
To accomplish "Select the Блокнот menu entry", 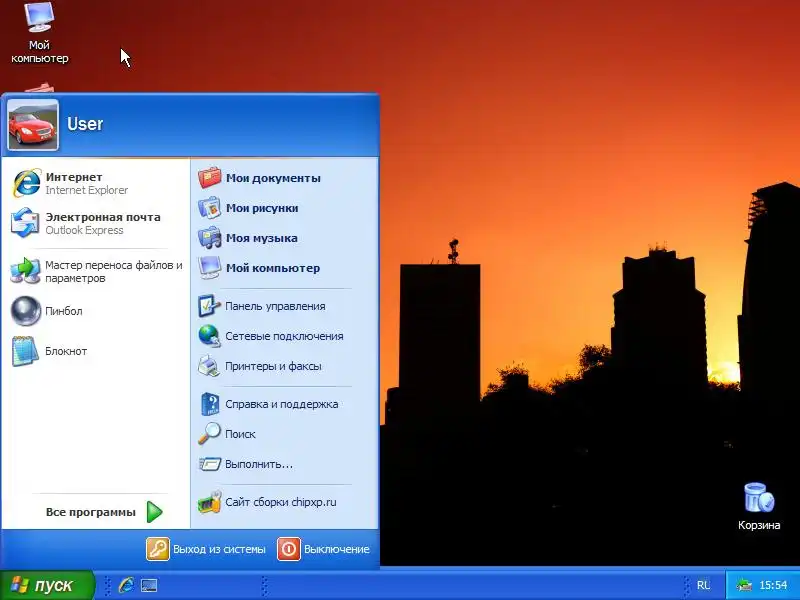I will coord(96,351).
